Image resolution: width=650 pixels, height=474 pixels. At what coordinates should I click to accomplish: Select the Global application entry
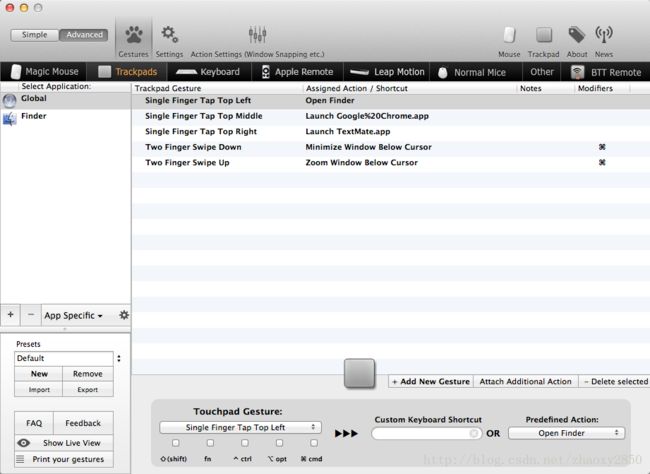tap(65, 100)
